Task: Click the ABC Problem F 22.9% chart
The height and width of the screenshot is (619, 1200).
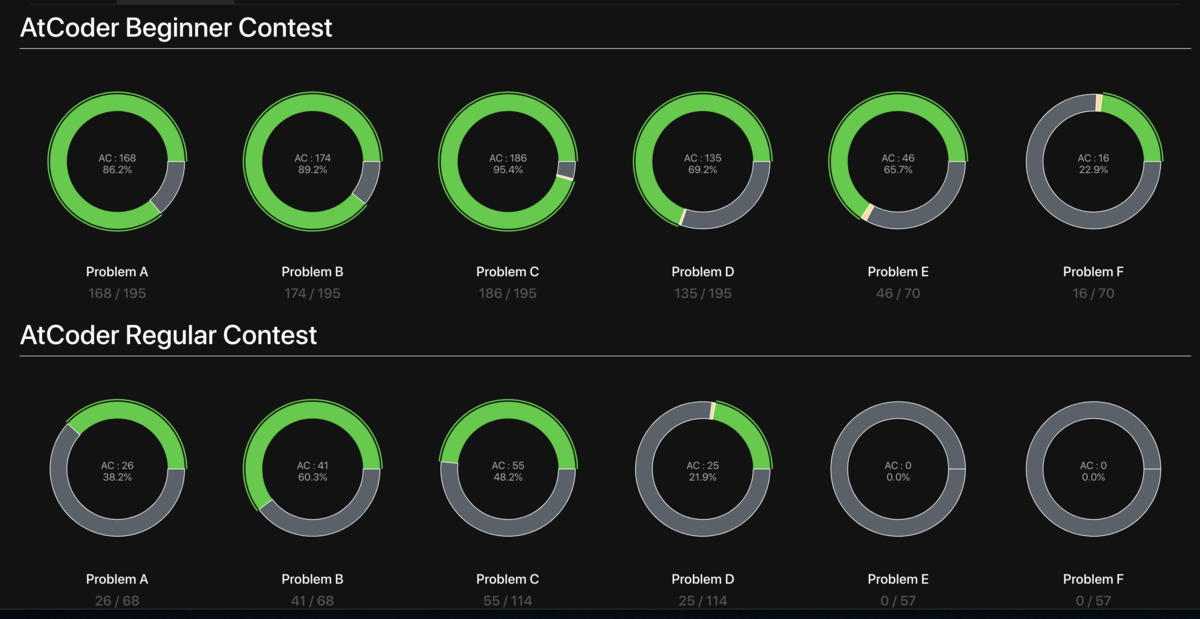Action: click(x=1093, y=162)
